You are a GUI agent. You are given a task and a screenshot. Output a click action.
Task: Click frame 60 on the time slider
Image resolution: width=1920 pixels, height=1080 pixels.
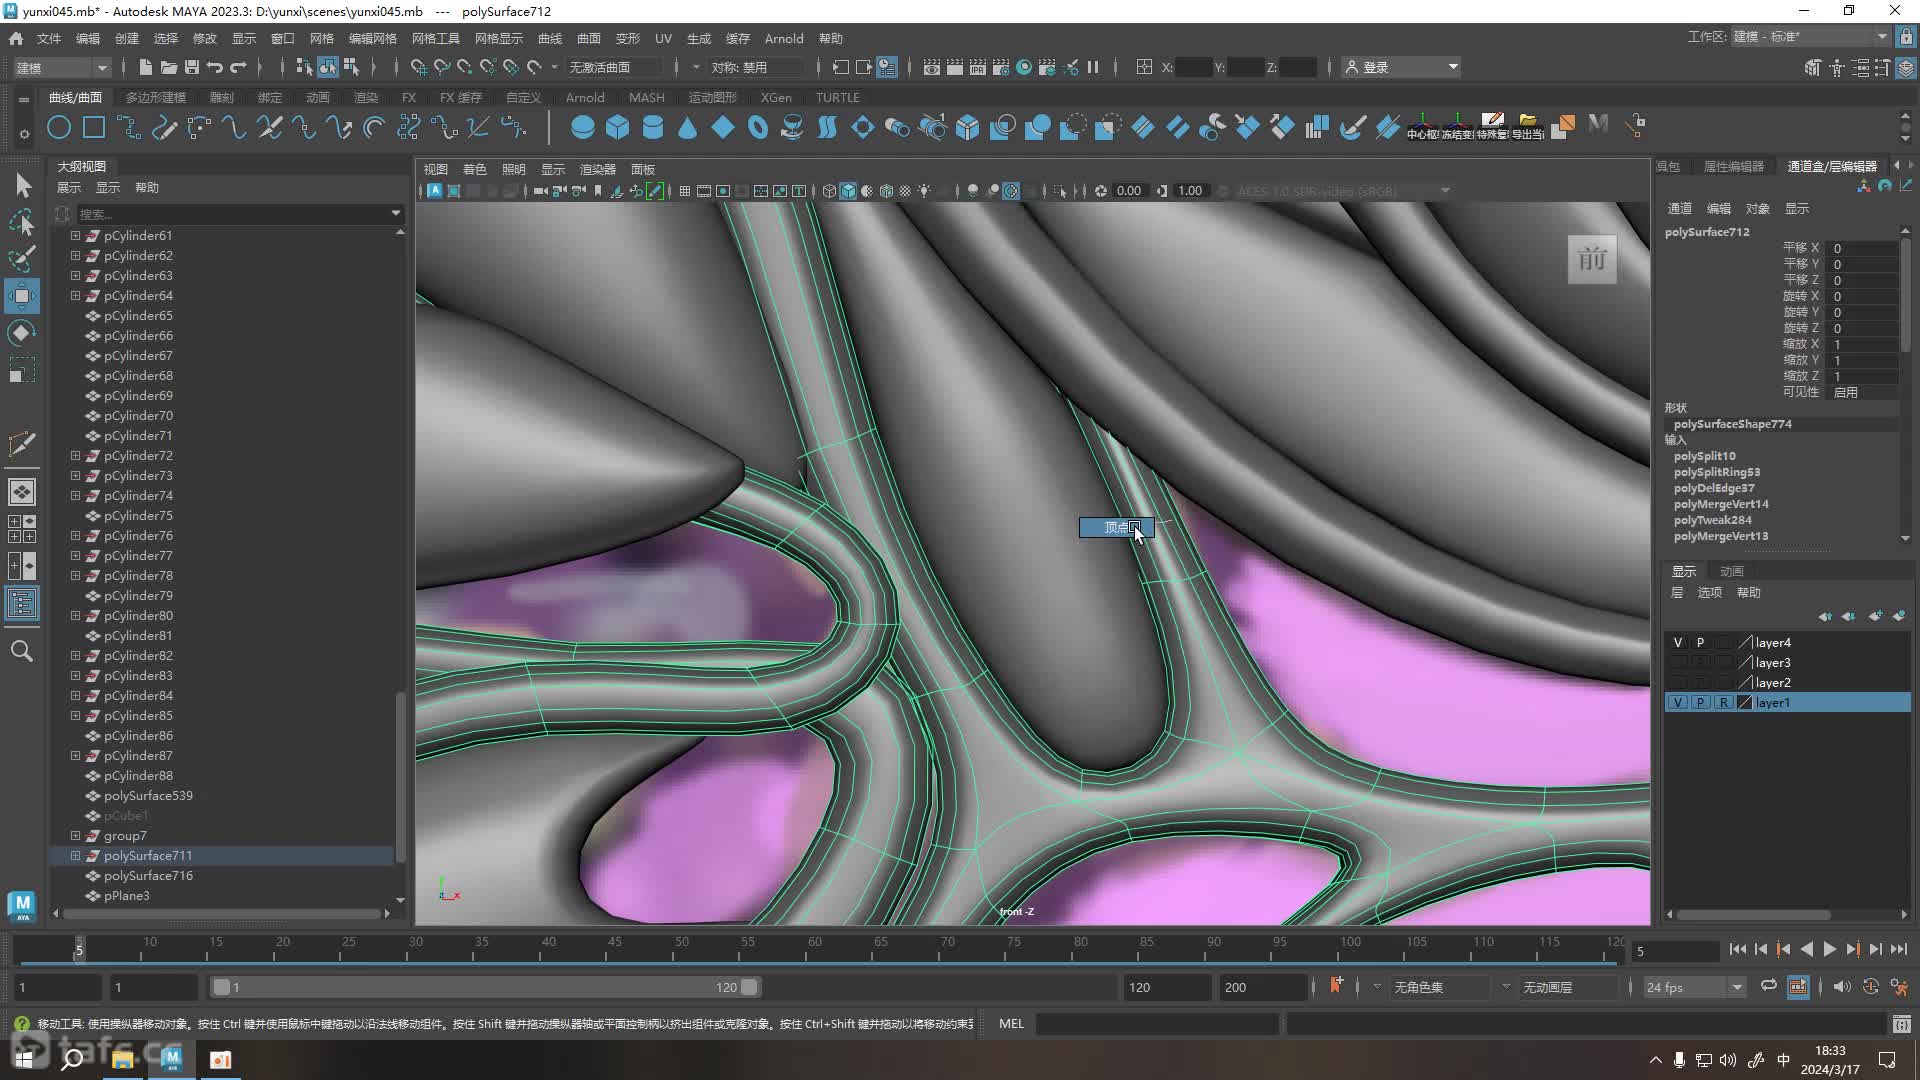(813, 950)
